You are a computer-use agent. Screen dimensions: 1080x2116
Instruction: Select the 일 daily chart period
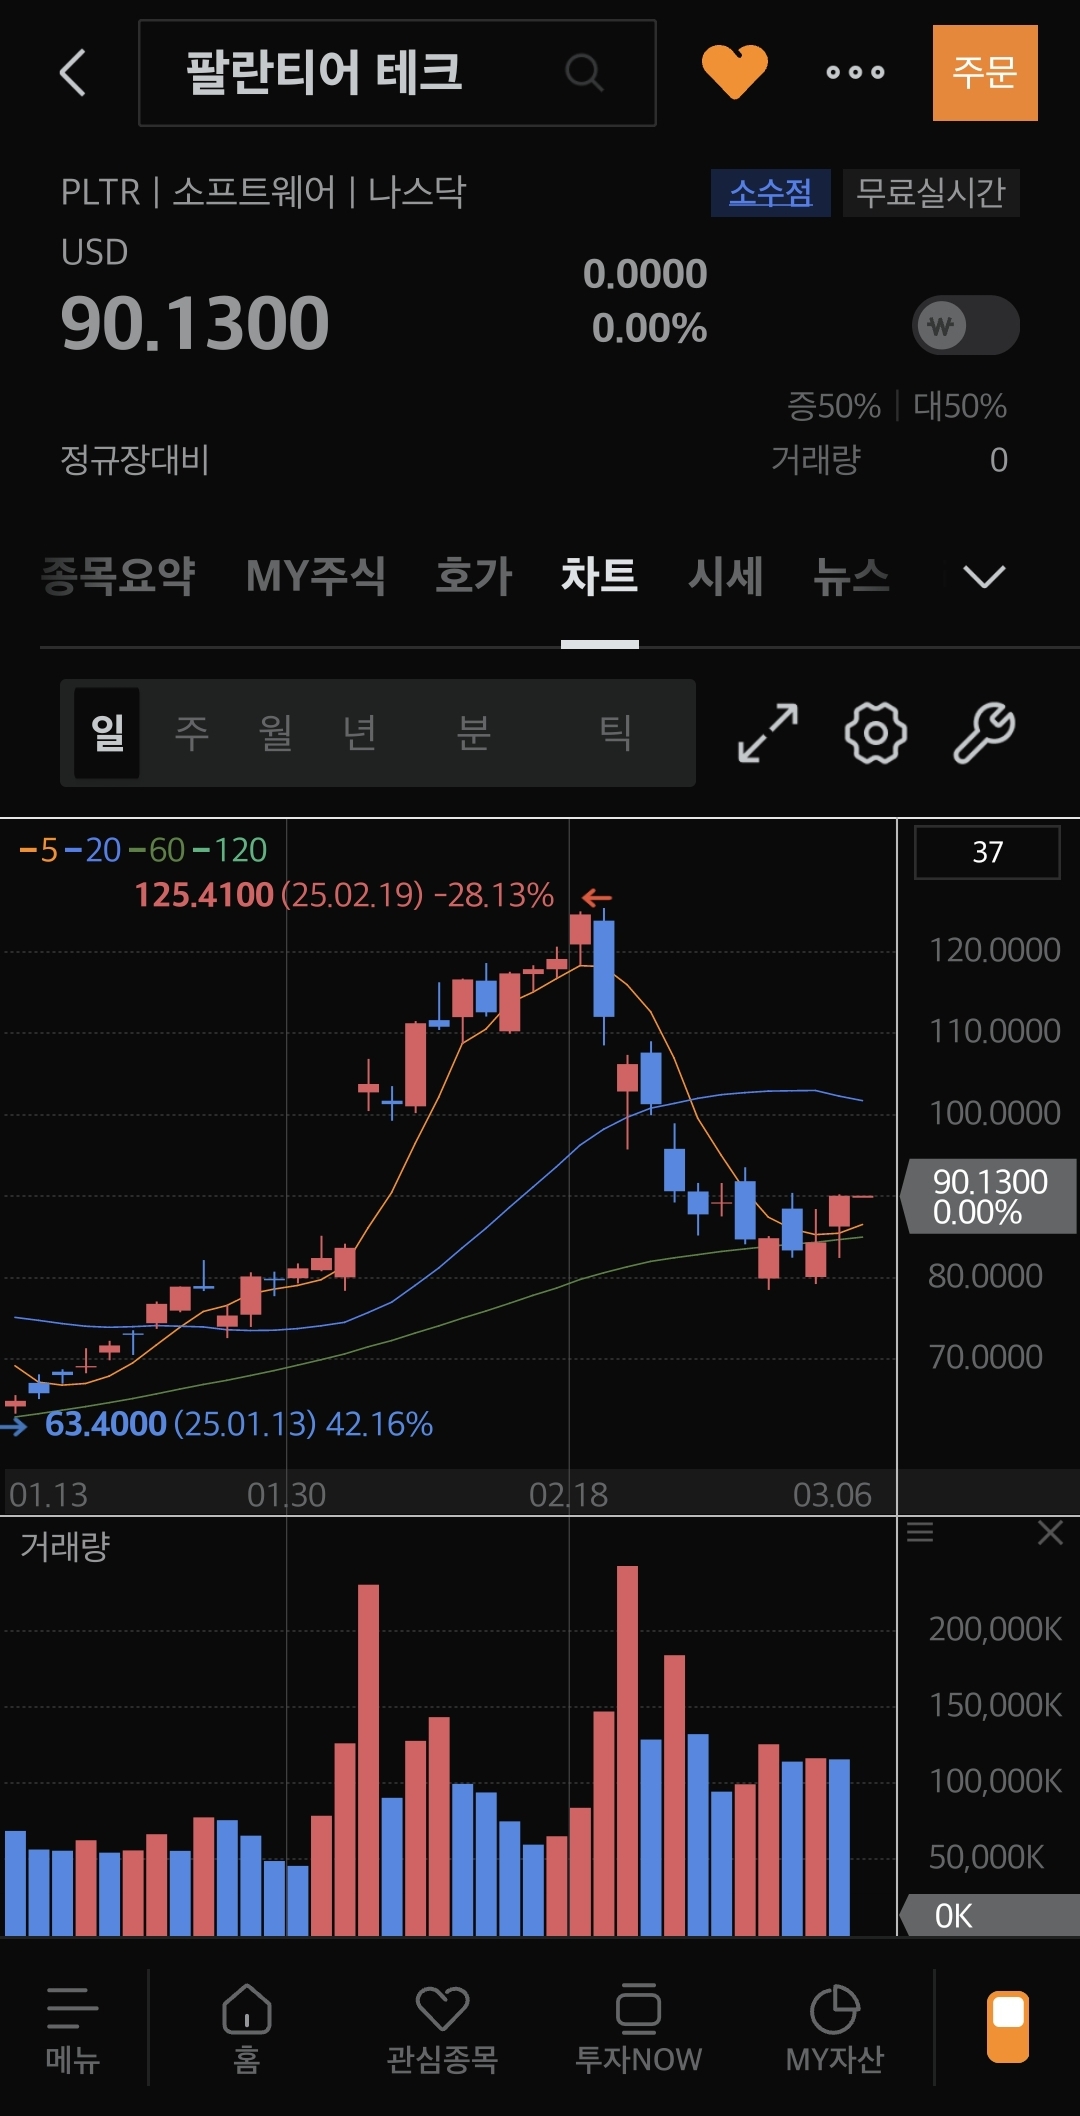pyautogui.click(x=107, y=733)
